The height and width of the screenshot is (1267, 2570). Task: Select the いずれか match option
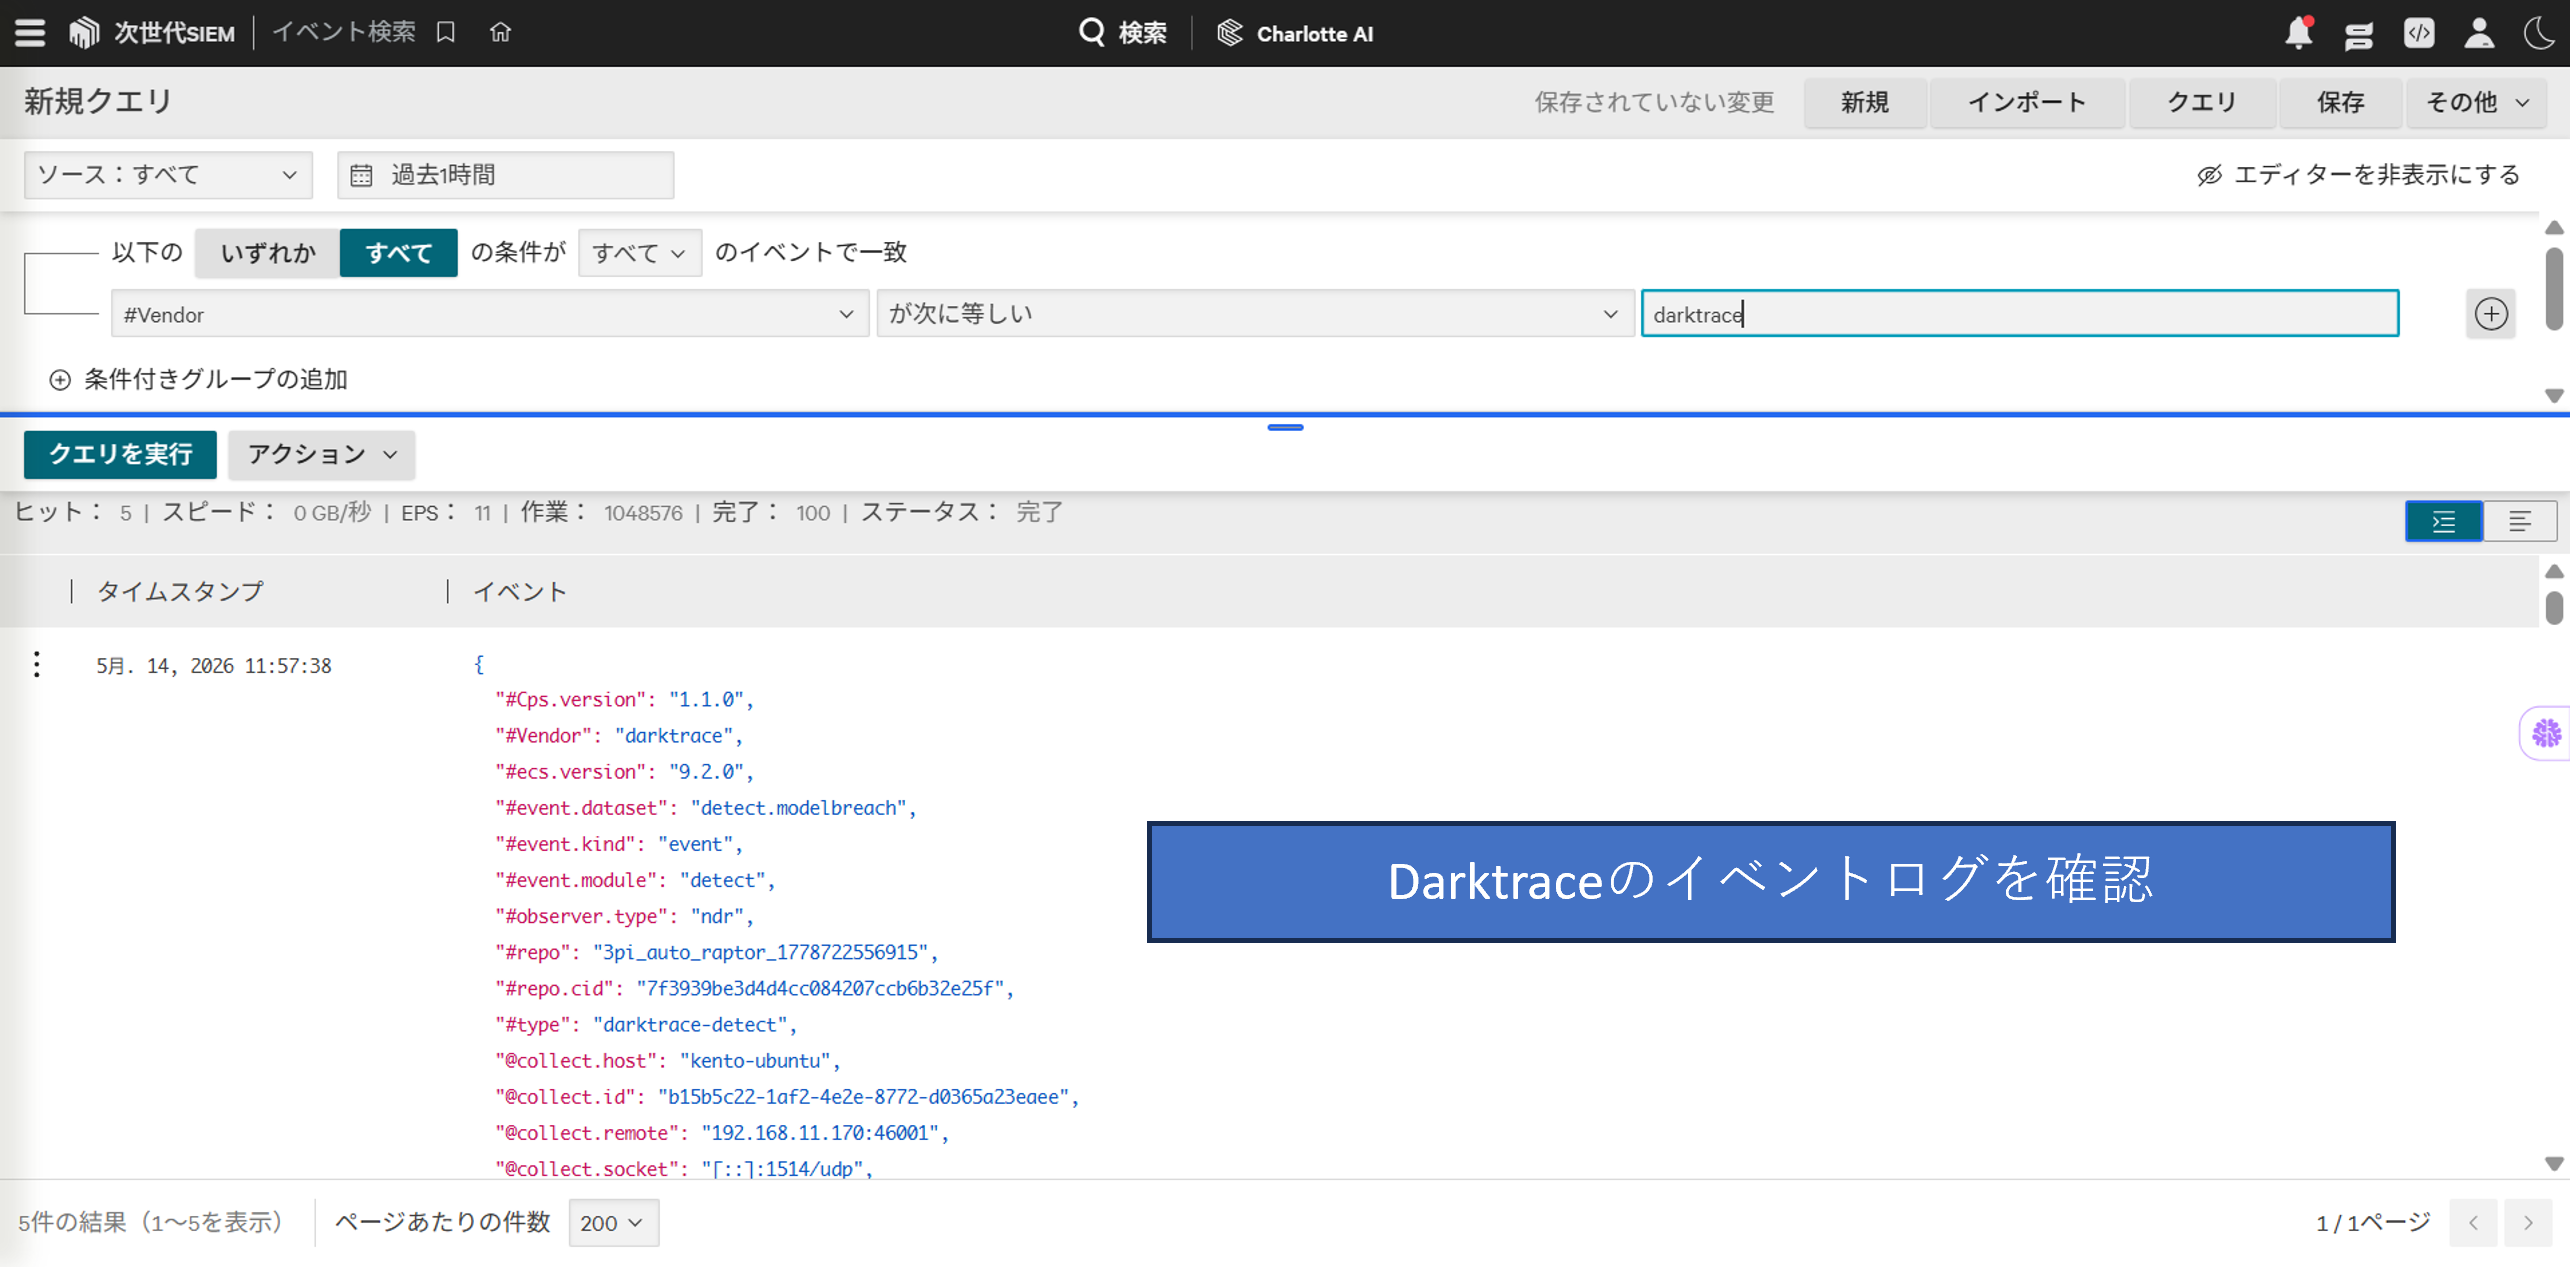268,253
